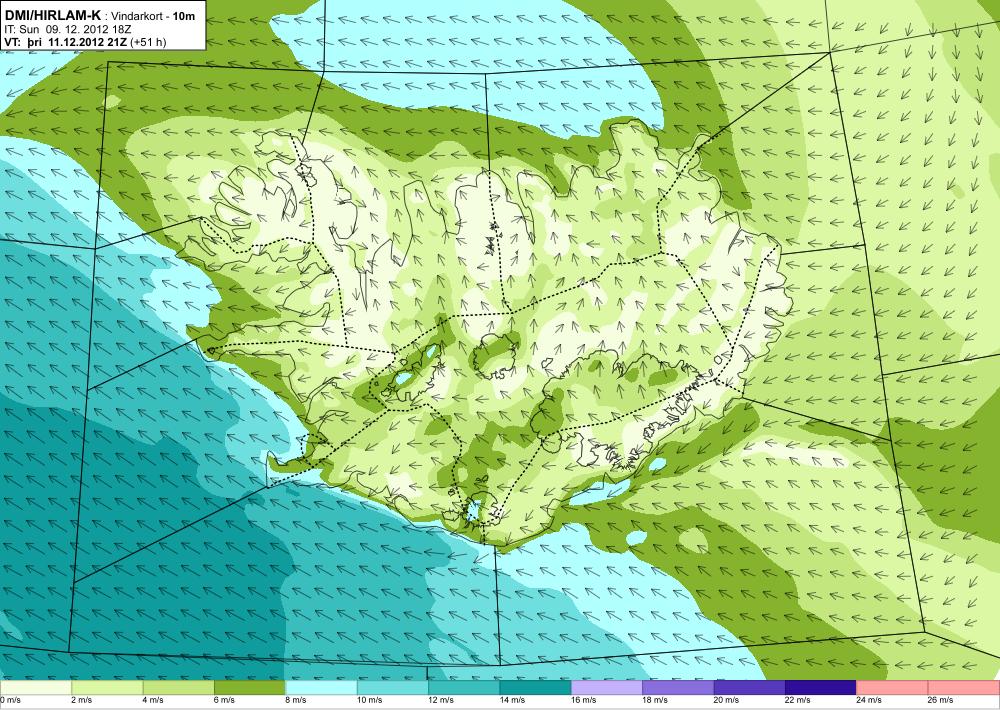Click the '26 m/s' legend label
The width and height of the screenshot is (1000, 710).
click(x=941, y=700)
